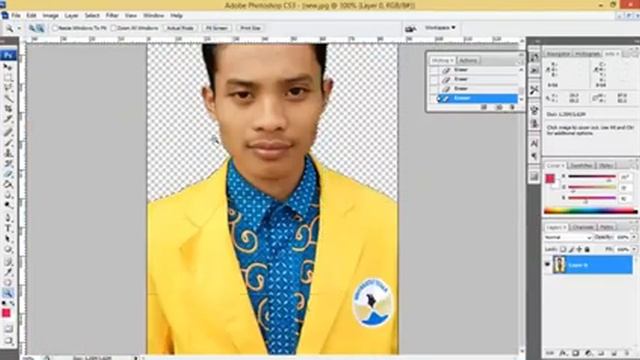Click the red foreground color in Color panel
Screen dimensions: 640x360
click(550, 178)
